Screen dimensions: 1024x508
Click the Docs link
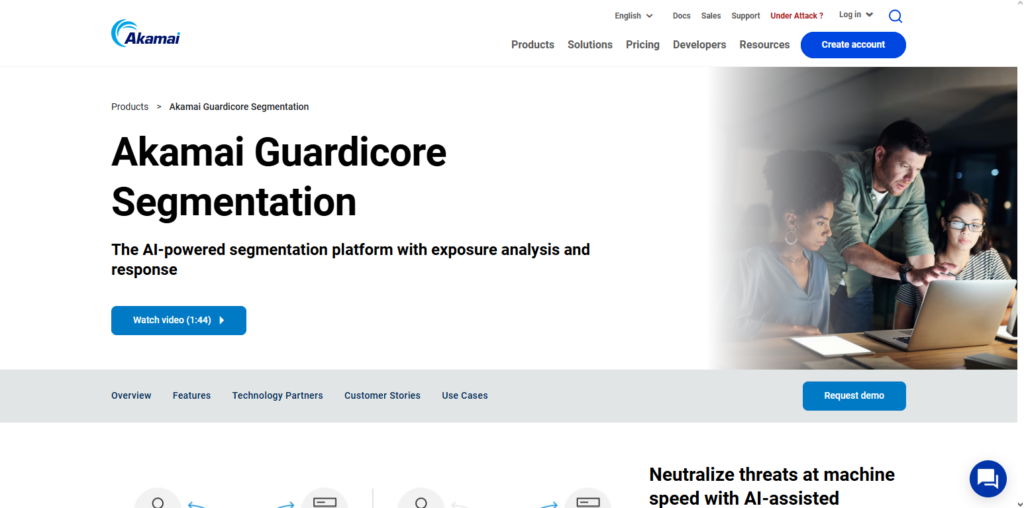(x=681, y=16)
